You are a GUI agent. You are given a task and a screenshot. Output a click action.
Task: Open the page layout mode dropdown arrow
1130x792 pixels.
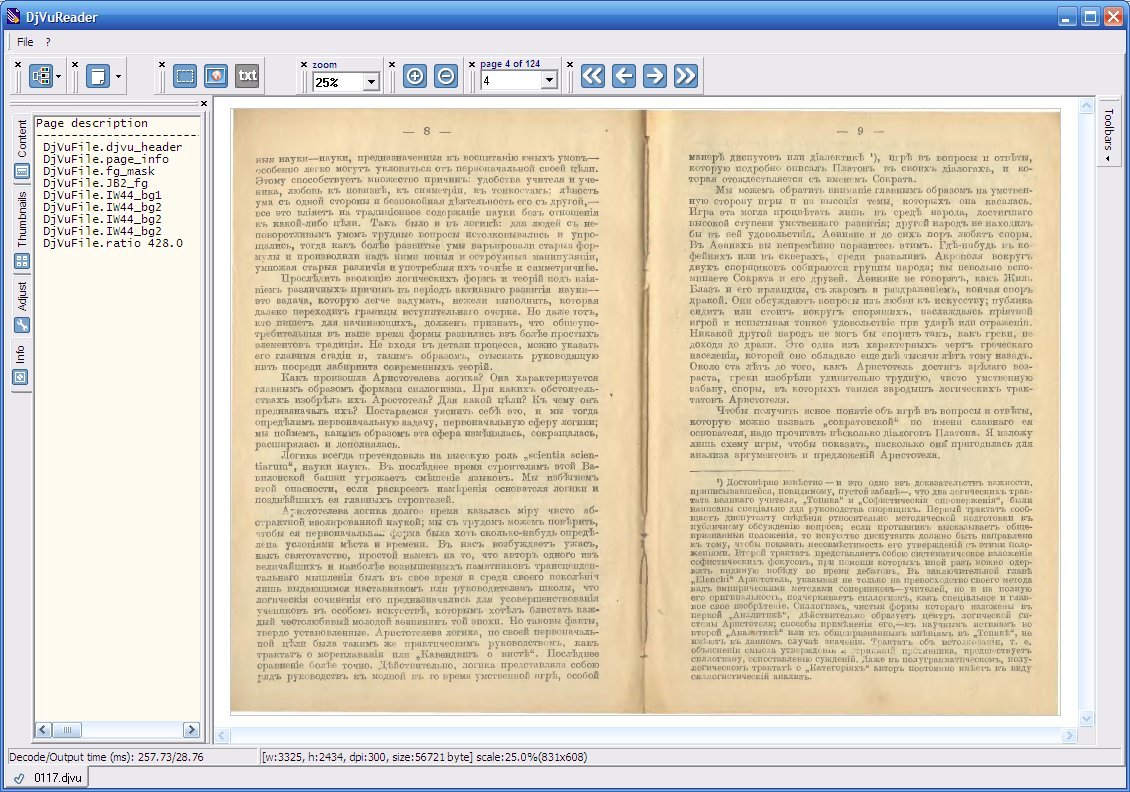[x=118, y=76]
